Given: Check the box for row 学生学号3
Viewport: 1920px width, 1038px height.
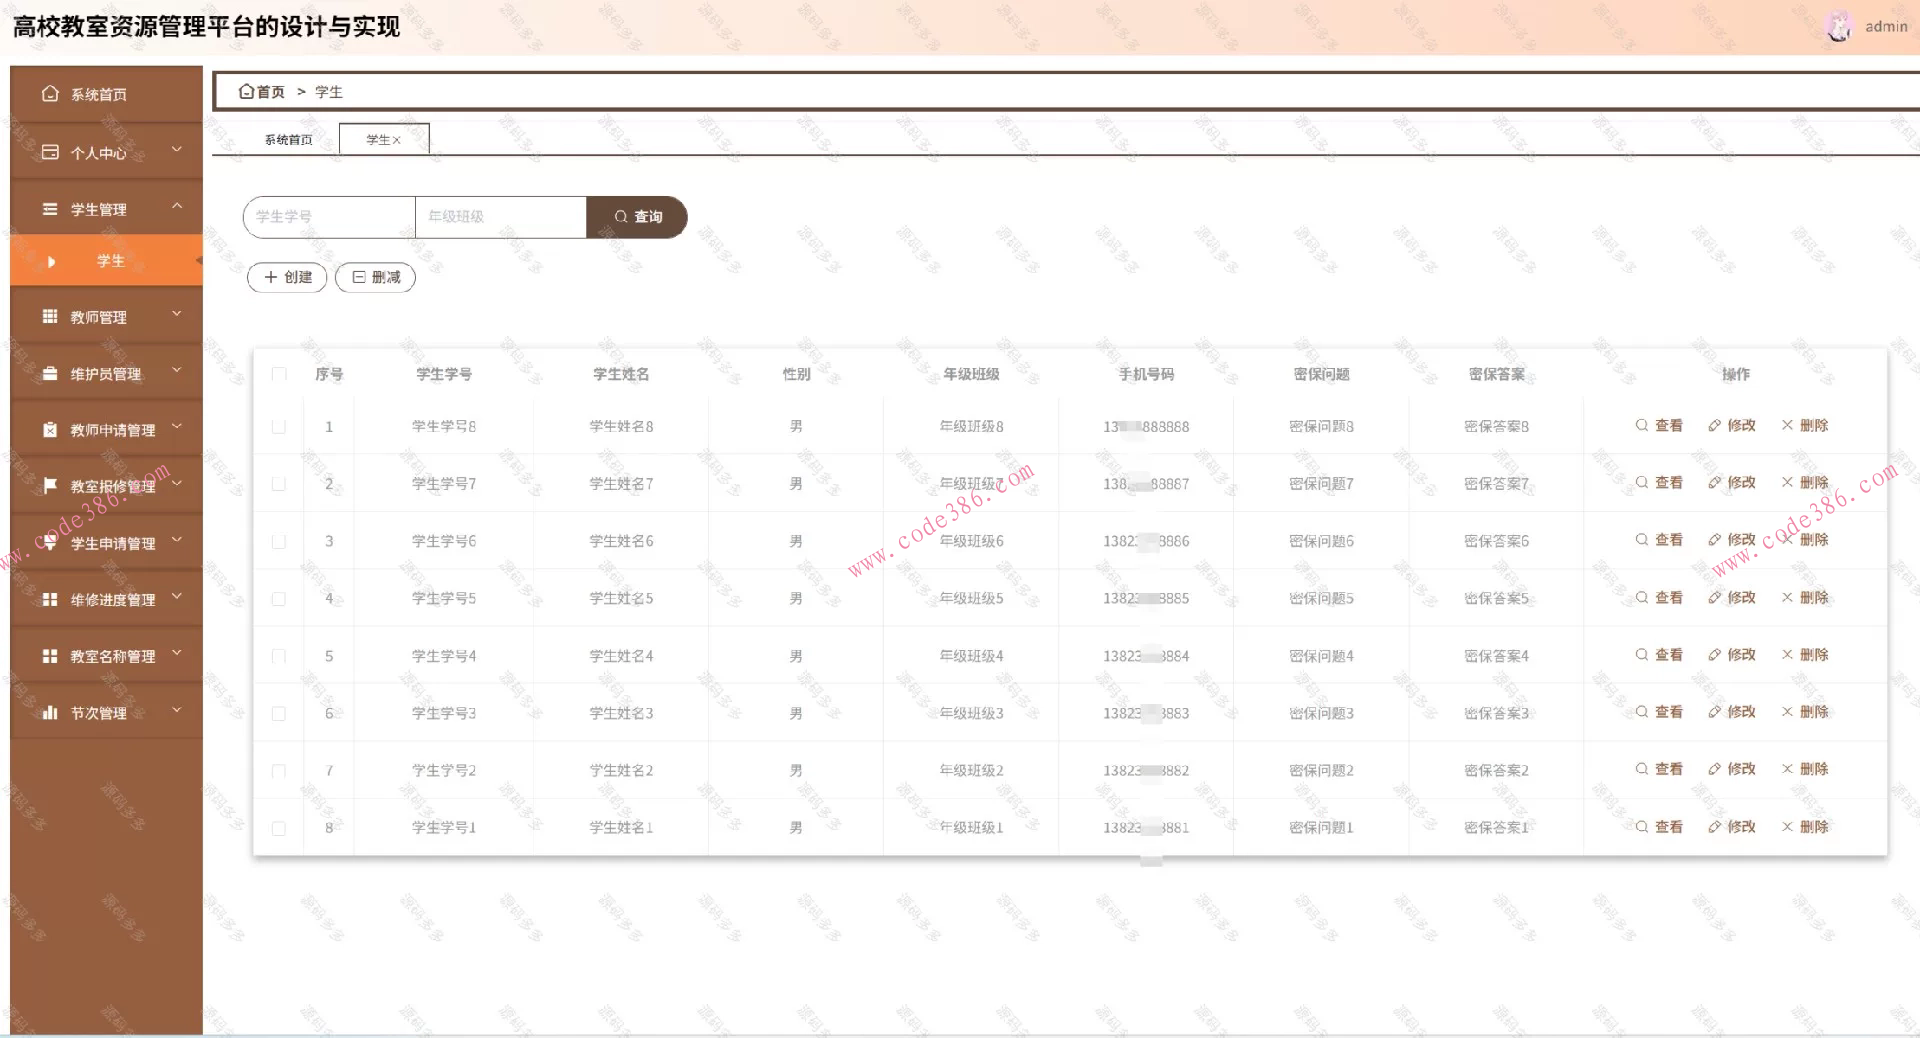Looking at the screenshot, I should pos(279,713).
